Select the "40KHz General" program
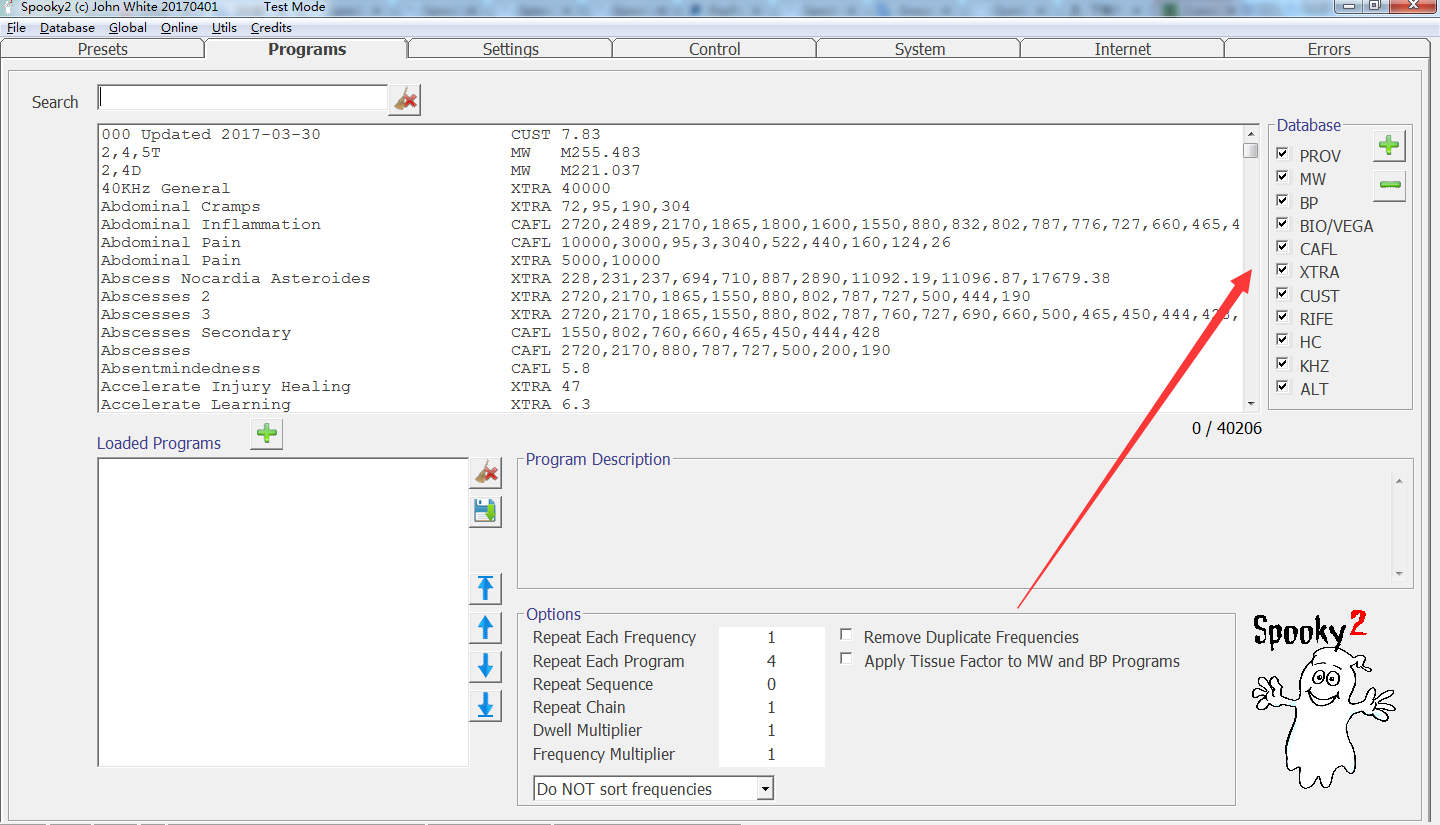Screen dimensions: 1440x825 click(670, 188)
